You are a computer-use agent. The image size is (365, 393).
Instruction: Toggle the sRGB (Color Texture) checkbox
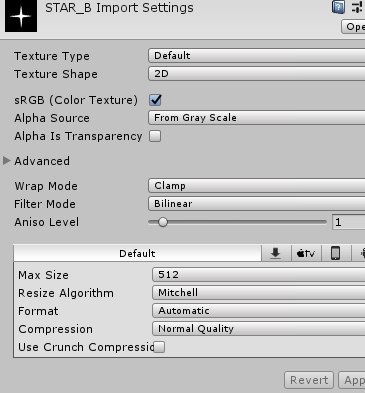(155, 100)
